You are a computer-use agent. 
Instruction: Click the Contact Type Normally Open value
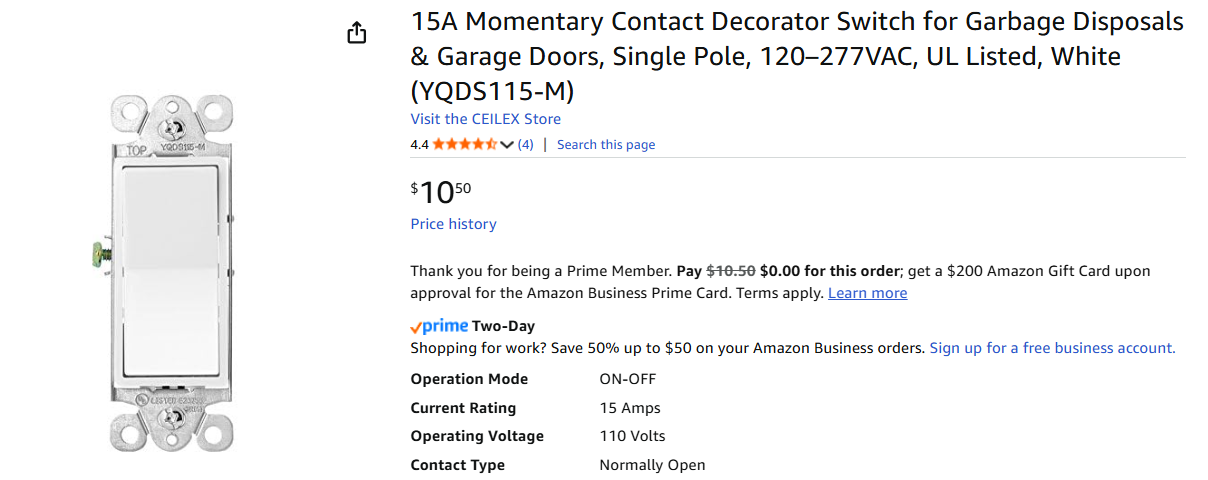652,465
